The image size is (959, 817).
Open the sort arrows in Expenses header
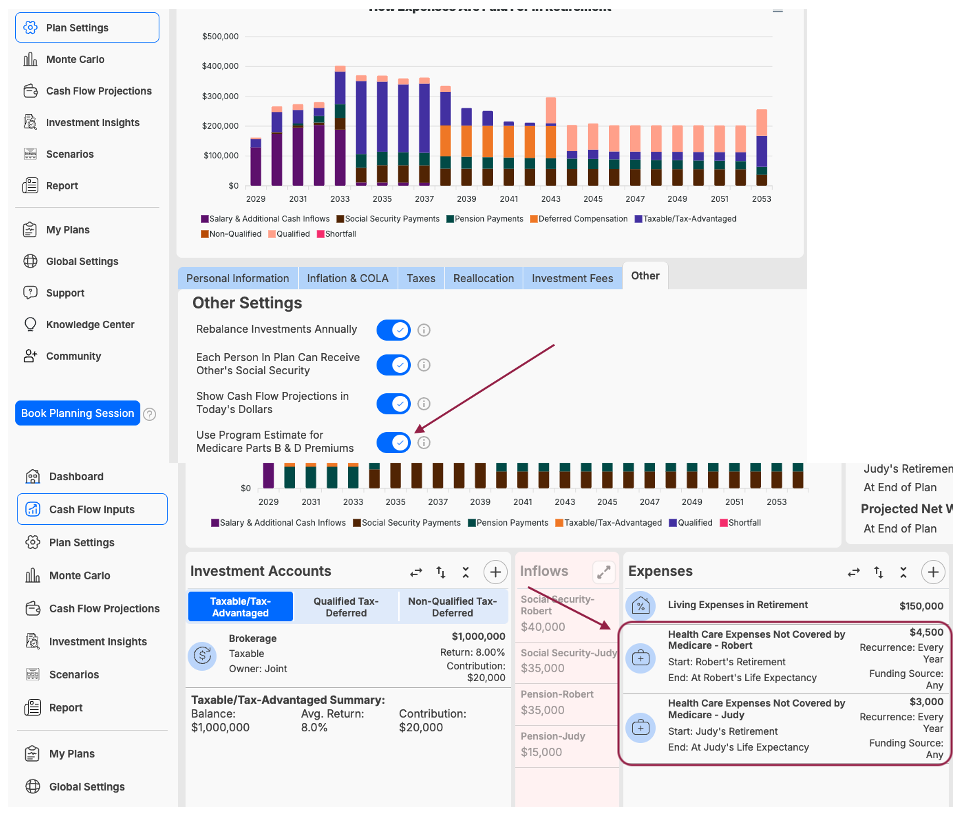click(878, 572)
